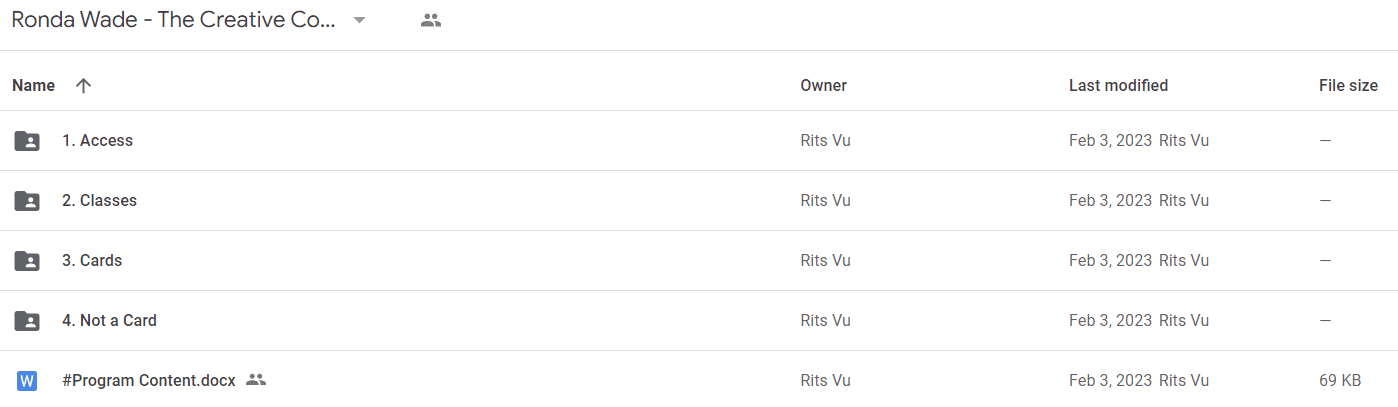
Task: Click the Ronda Wade folder title
Action: pos(174,20)
